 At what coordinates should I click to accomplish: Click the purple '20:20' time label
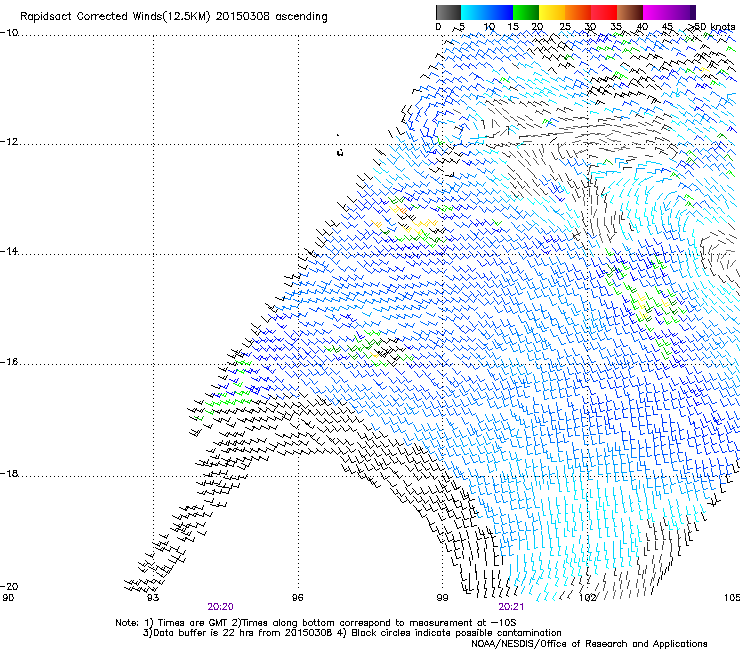(x=220, y=607)
